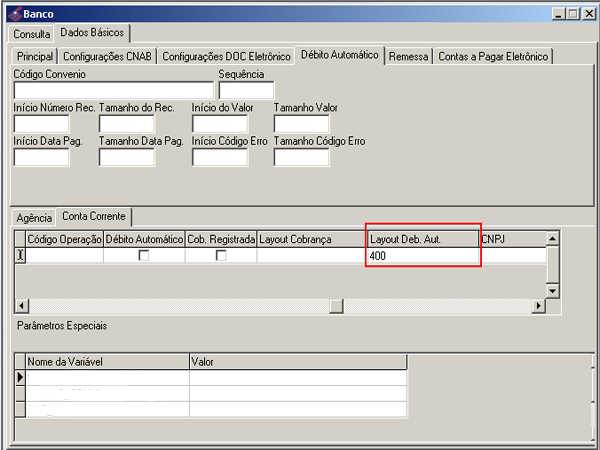
Task: Click the Início Número Rec. field
Action: click(41, 124)
